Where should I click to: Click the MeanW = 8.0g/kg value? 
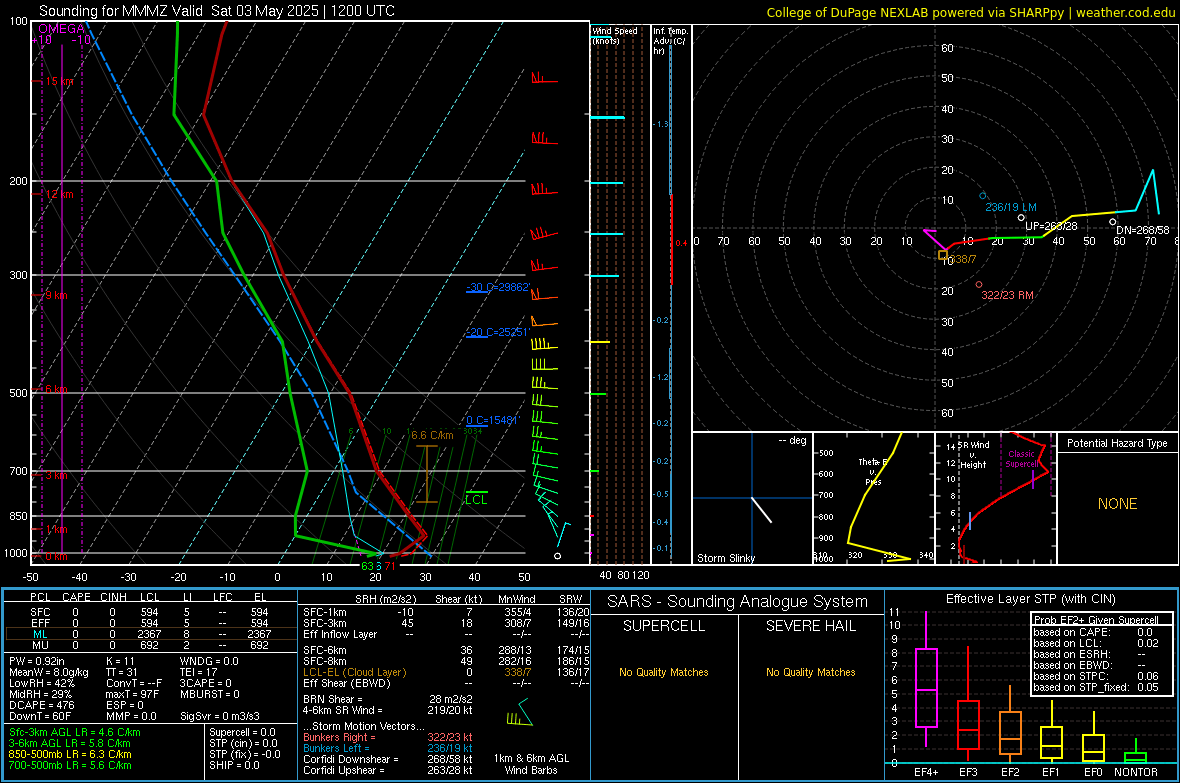48,672
